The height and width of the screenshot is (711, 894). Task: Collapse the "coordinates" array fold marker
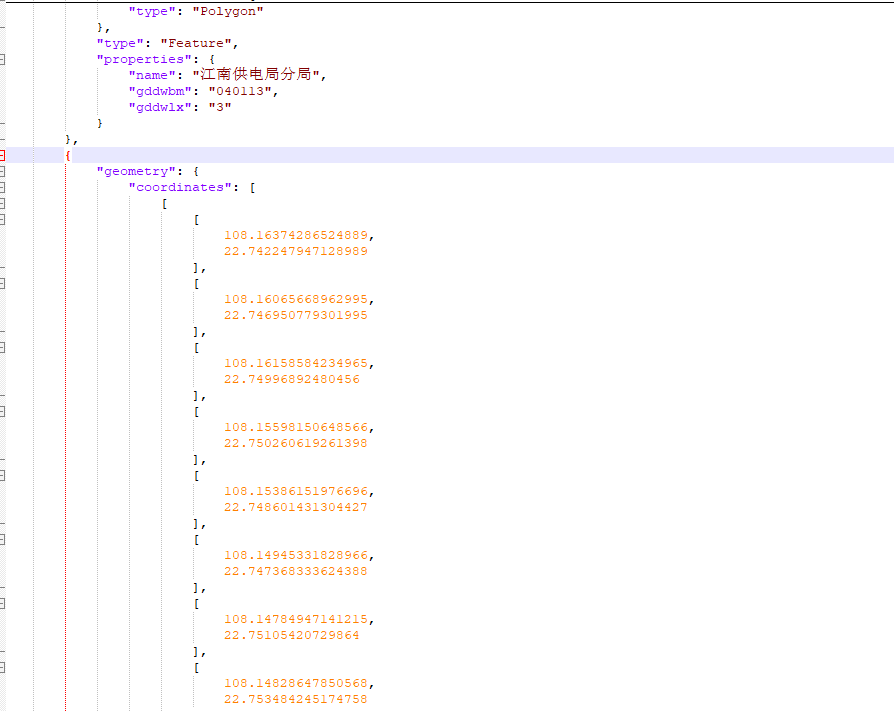click(2, 187)
